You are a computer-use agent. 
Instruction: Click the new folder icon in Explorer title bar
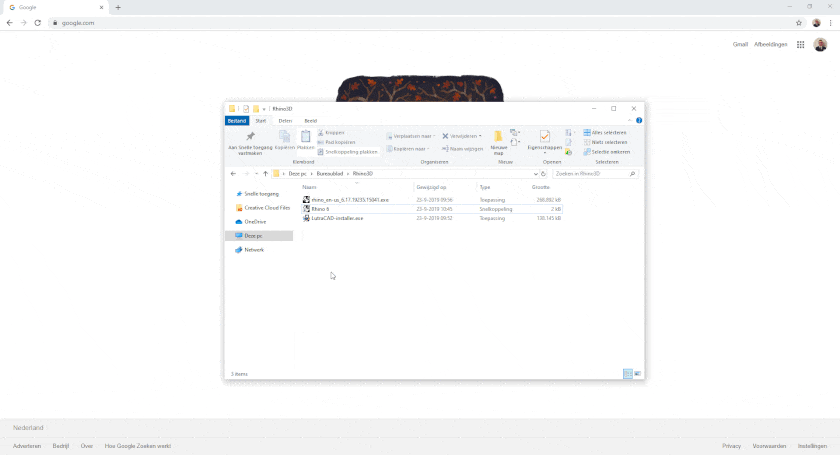pyautogui.click(x=256, y=109)
